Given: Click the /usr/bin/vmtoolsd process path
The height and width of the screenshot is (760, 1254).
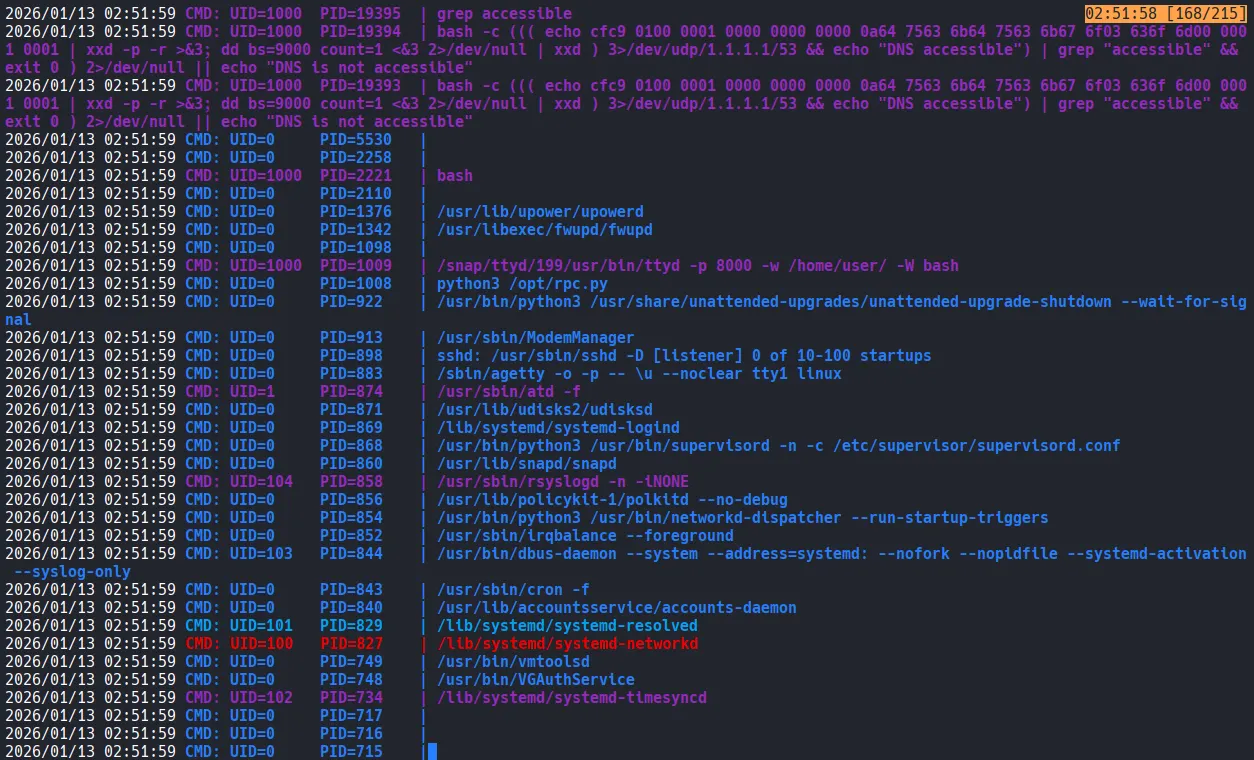Looking at the screenshot, I should click(513, 661).
